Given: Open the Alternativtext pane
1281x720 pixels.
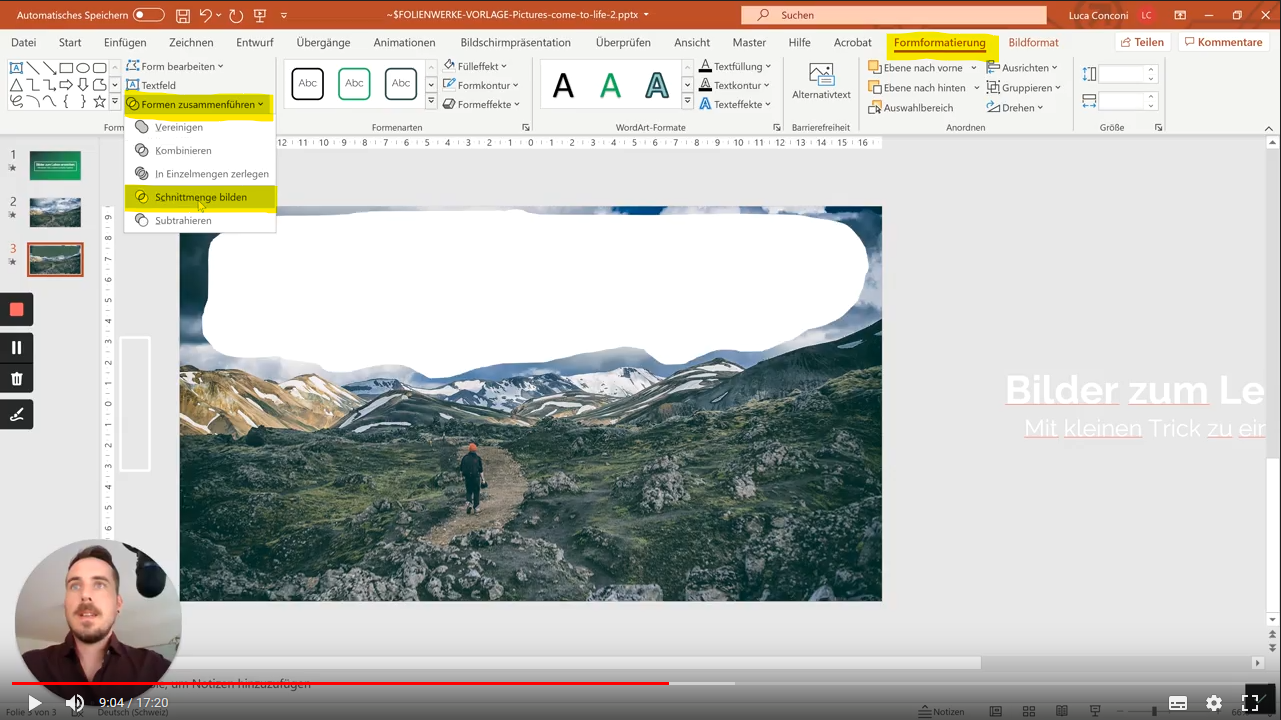Looking at the screenshot, I should (x=821, y=82).
